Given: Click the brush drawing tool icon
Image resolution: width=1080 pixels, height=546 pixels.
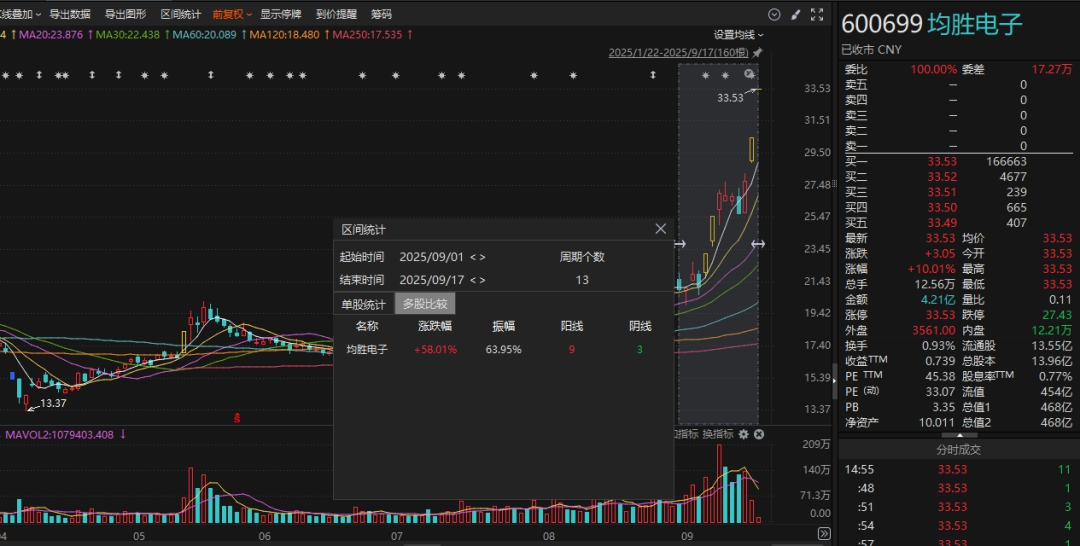Looking at the screenshot, I should 796,14.
